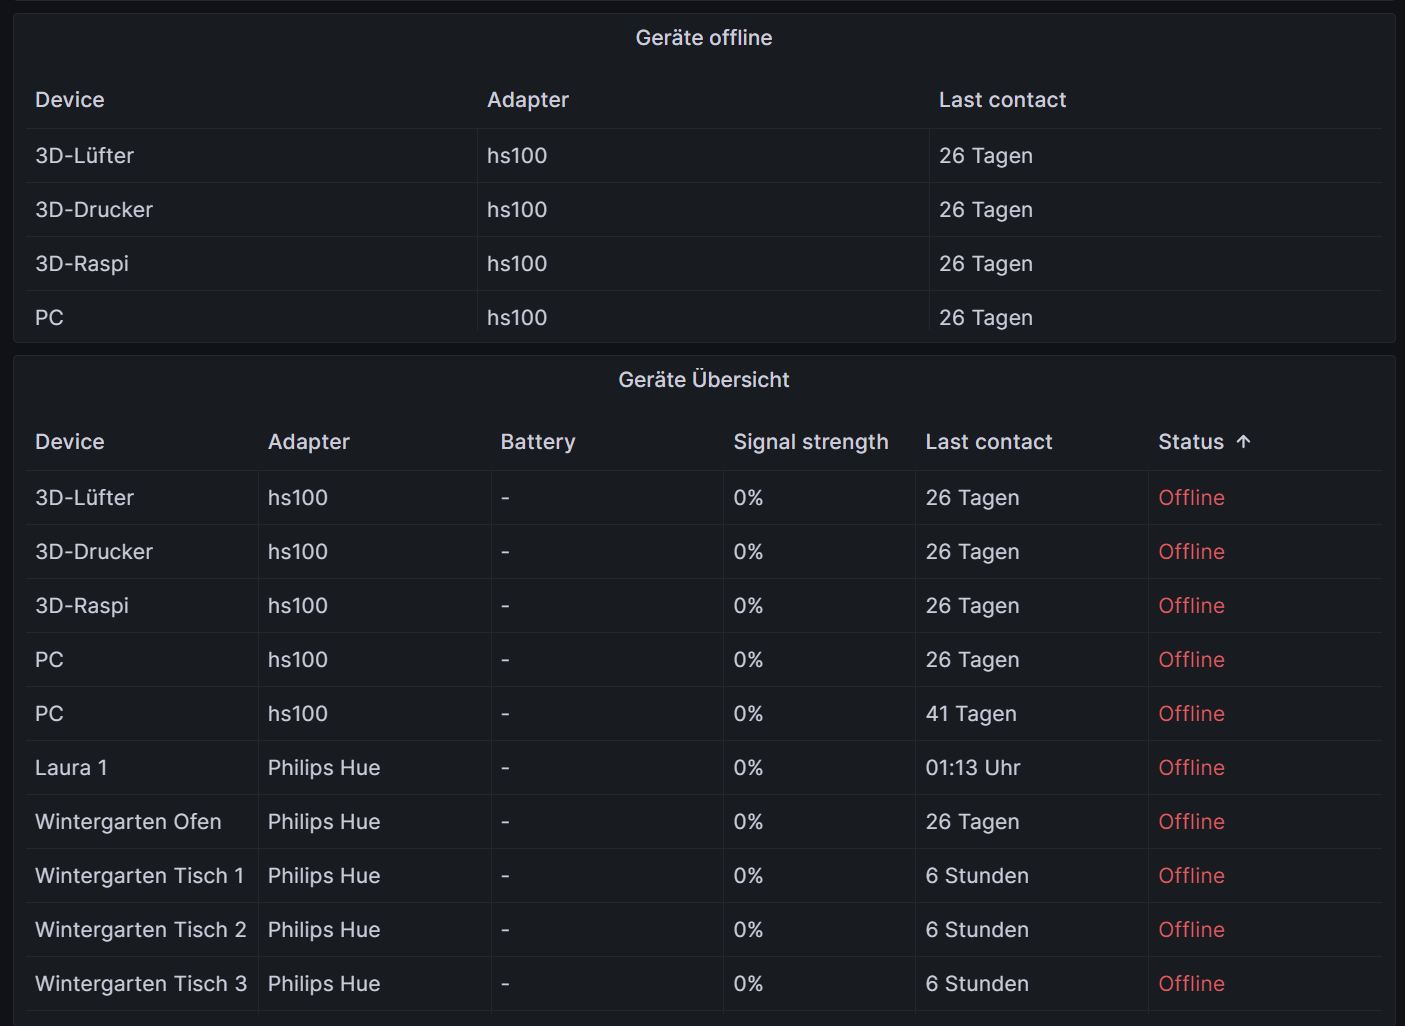Image resolution: width=1405 pixels, height=1026 pixels.
Task: Click Offline status in Wintergarten Tisch 1 row
Action: pos(1191,876)
